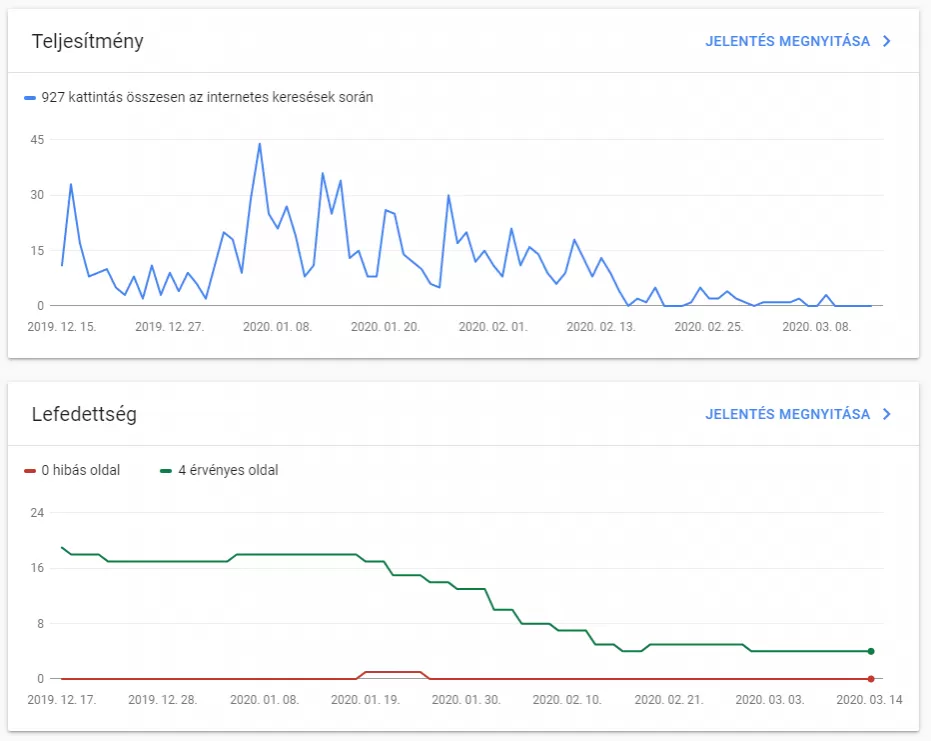This screenshot has height=741, width=931.
Task: Click the green endpoint dot of valid pages
Action: coord(871,651)
